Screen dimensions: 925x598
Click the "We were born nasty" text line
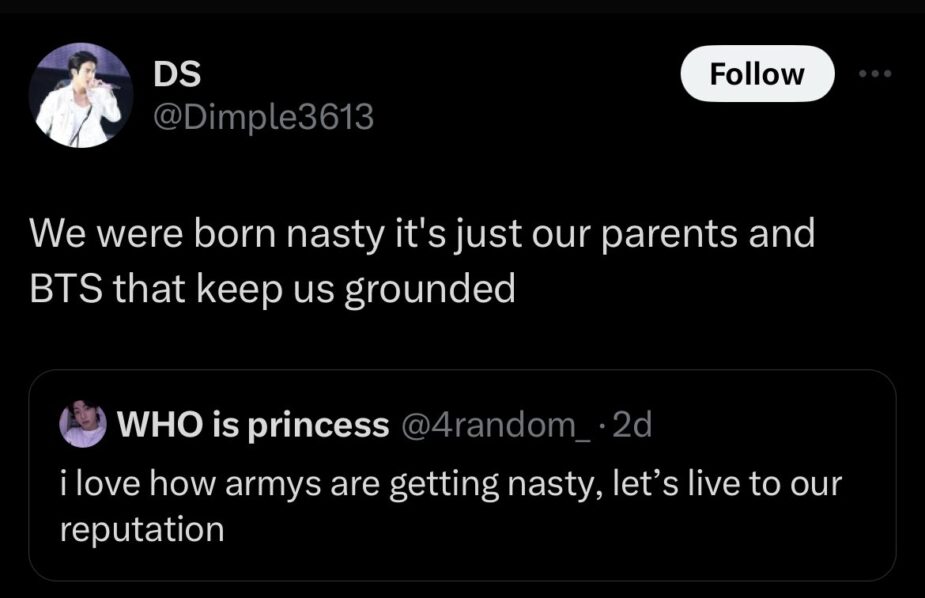(x=422, y=235)
